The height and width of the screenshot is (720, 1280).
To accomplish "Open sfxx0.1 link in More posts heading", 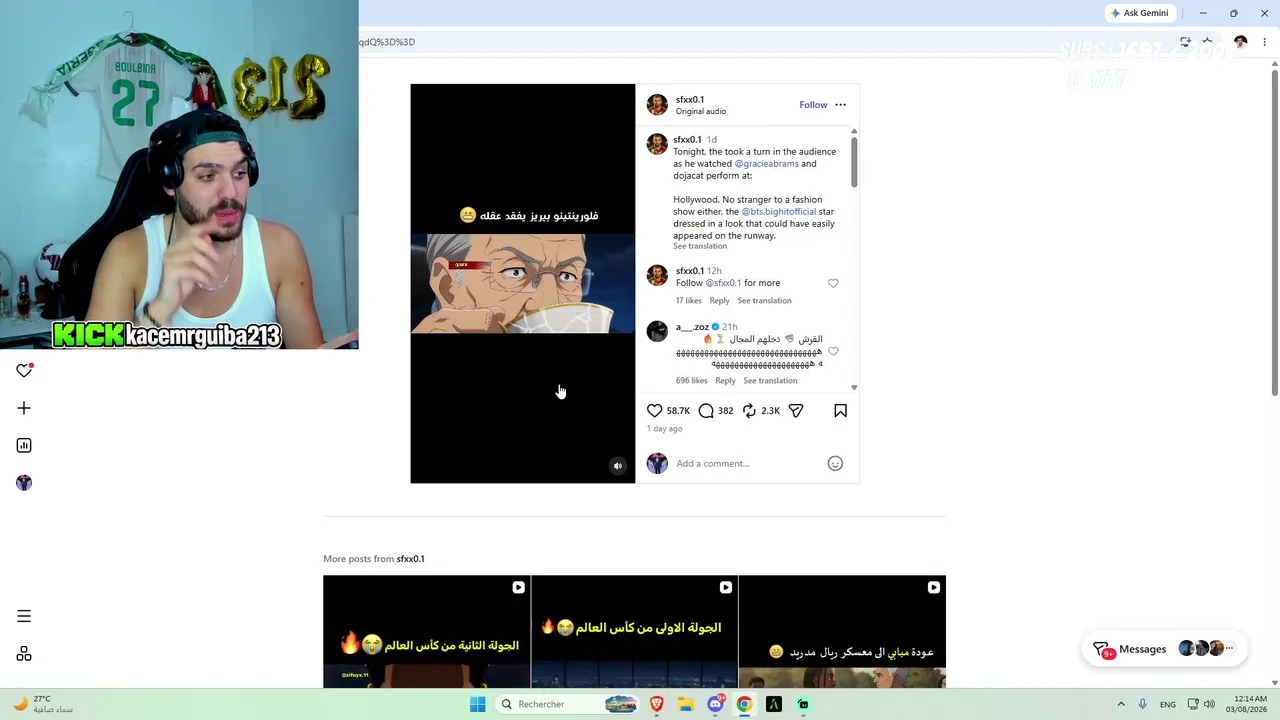I will click(x=411, y=559).
